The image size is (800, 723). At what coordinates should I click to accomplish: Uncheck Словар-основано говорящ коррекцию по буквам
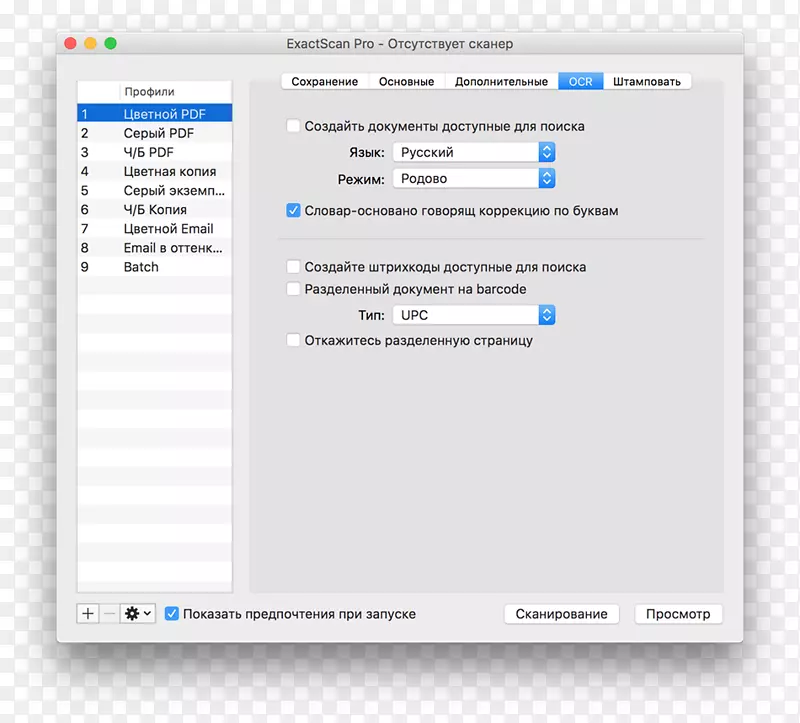293,210
